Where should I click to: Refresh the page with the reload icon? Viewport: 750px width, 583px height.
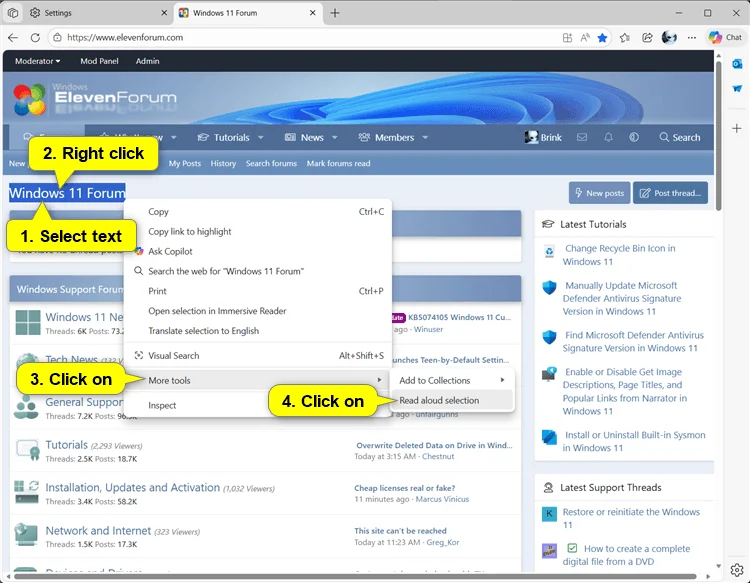click(35, 37)
